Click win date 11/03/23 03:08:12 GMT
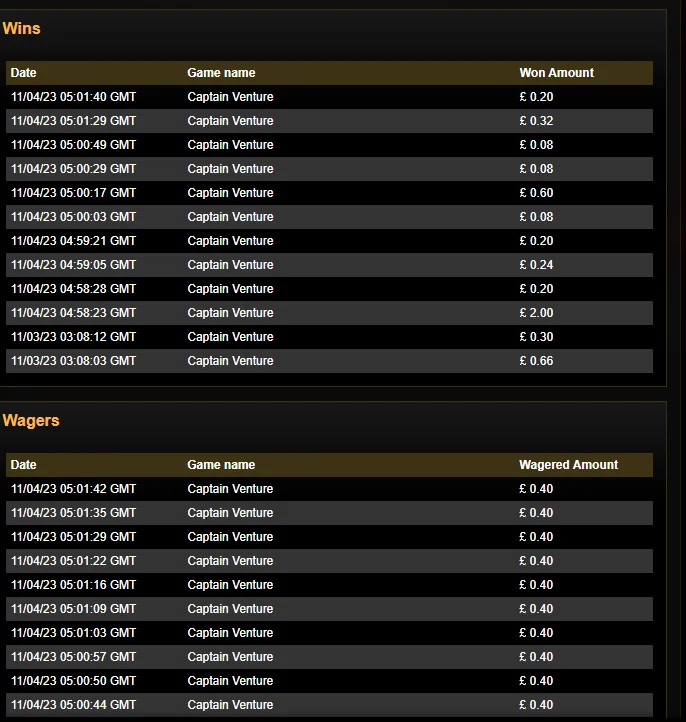686x722 pixels. pyautogui.click(x=74, y=337)
